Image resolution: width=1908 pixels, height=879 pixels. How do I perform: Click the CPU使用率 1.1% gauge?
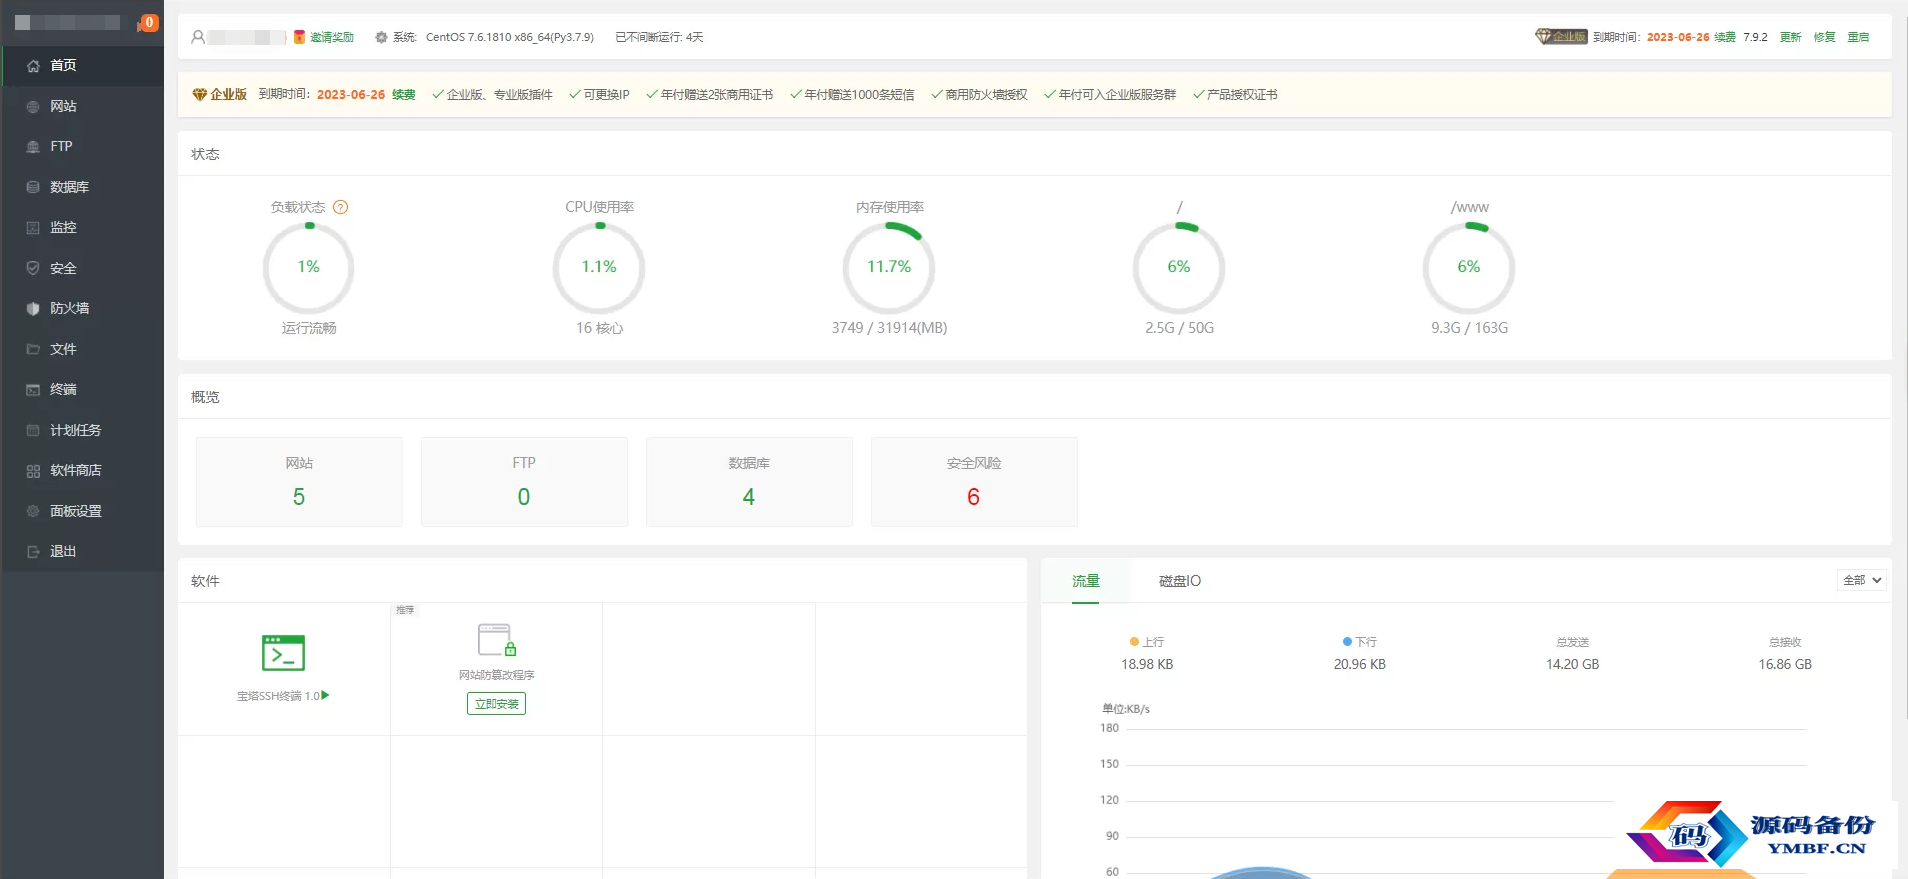pos(599,267)
